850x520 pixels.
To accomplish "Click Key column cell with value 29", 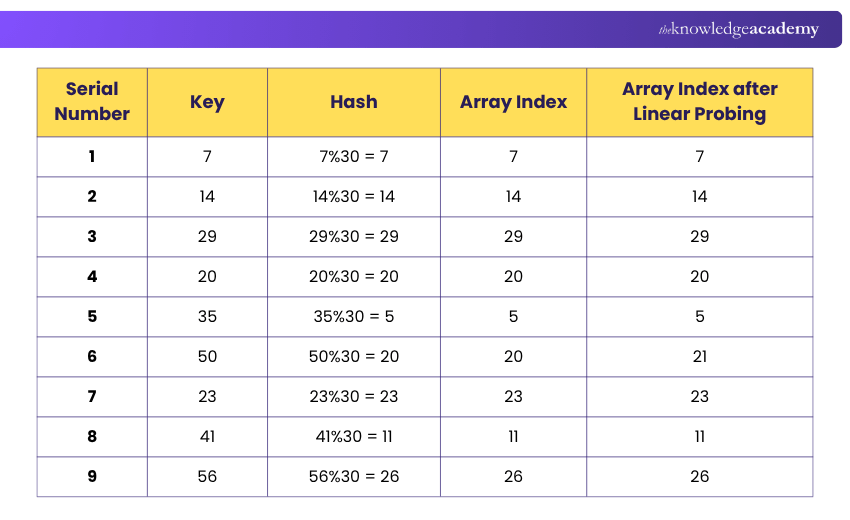I will coord(207,236).
